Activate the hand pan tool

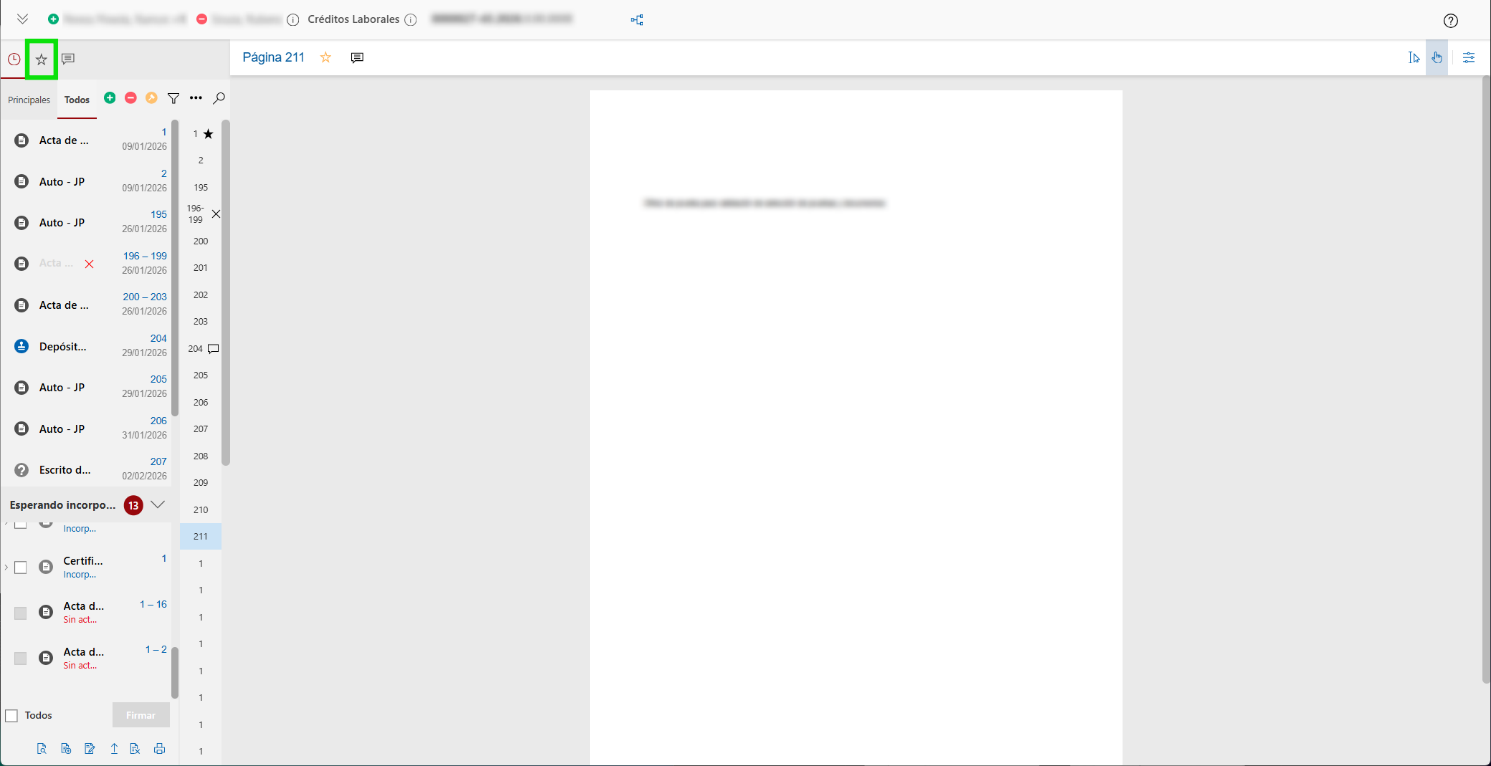[1436, 58]
